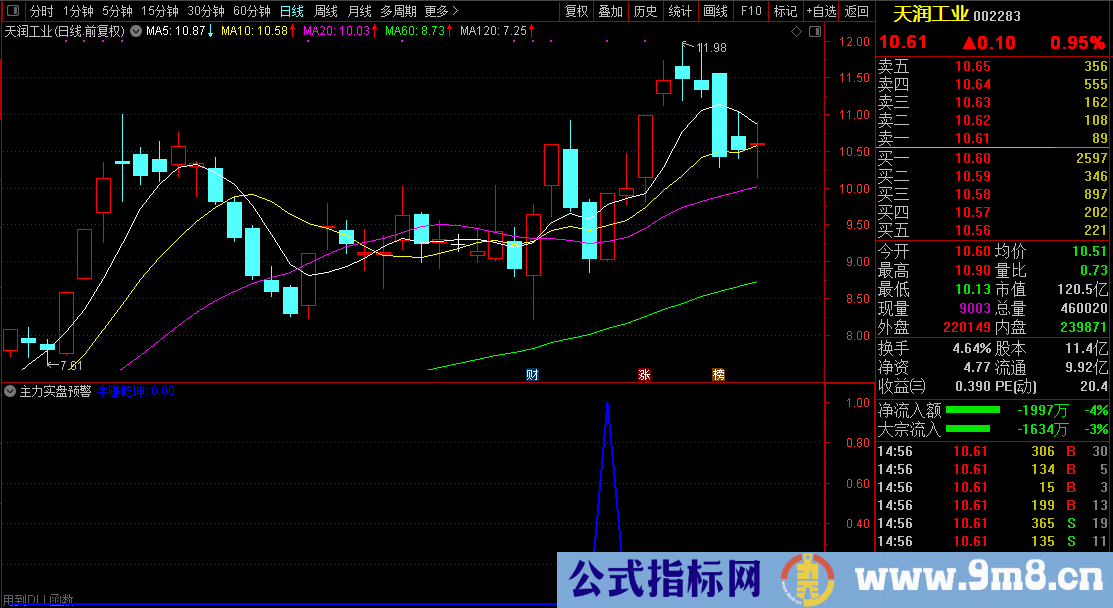Image resolution: width=1113 pixels, height=608 pixels.
Task: Click the red 涨 marker on the chart
Action: 645,375
